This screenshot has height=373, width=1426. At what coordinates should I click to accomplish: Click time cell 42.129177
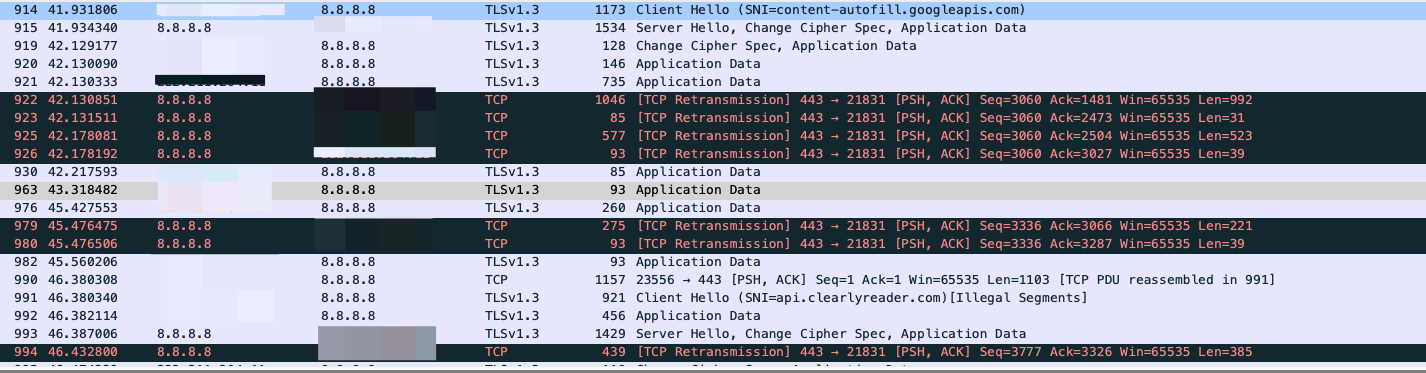[83, 46]
